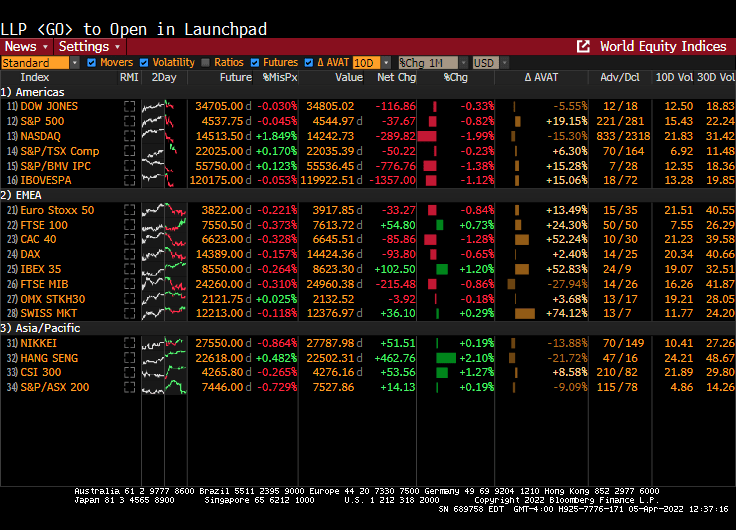This screenshot has width=736, height=530.
Task: Click the NIKKEI 2Day mini chart
Action: click(163, 343)
